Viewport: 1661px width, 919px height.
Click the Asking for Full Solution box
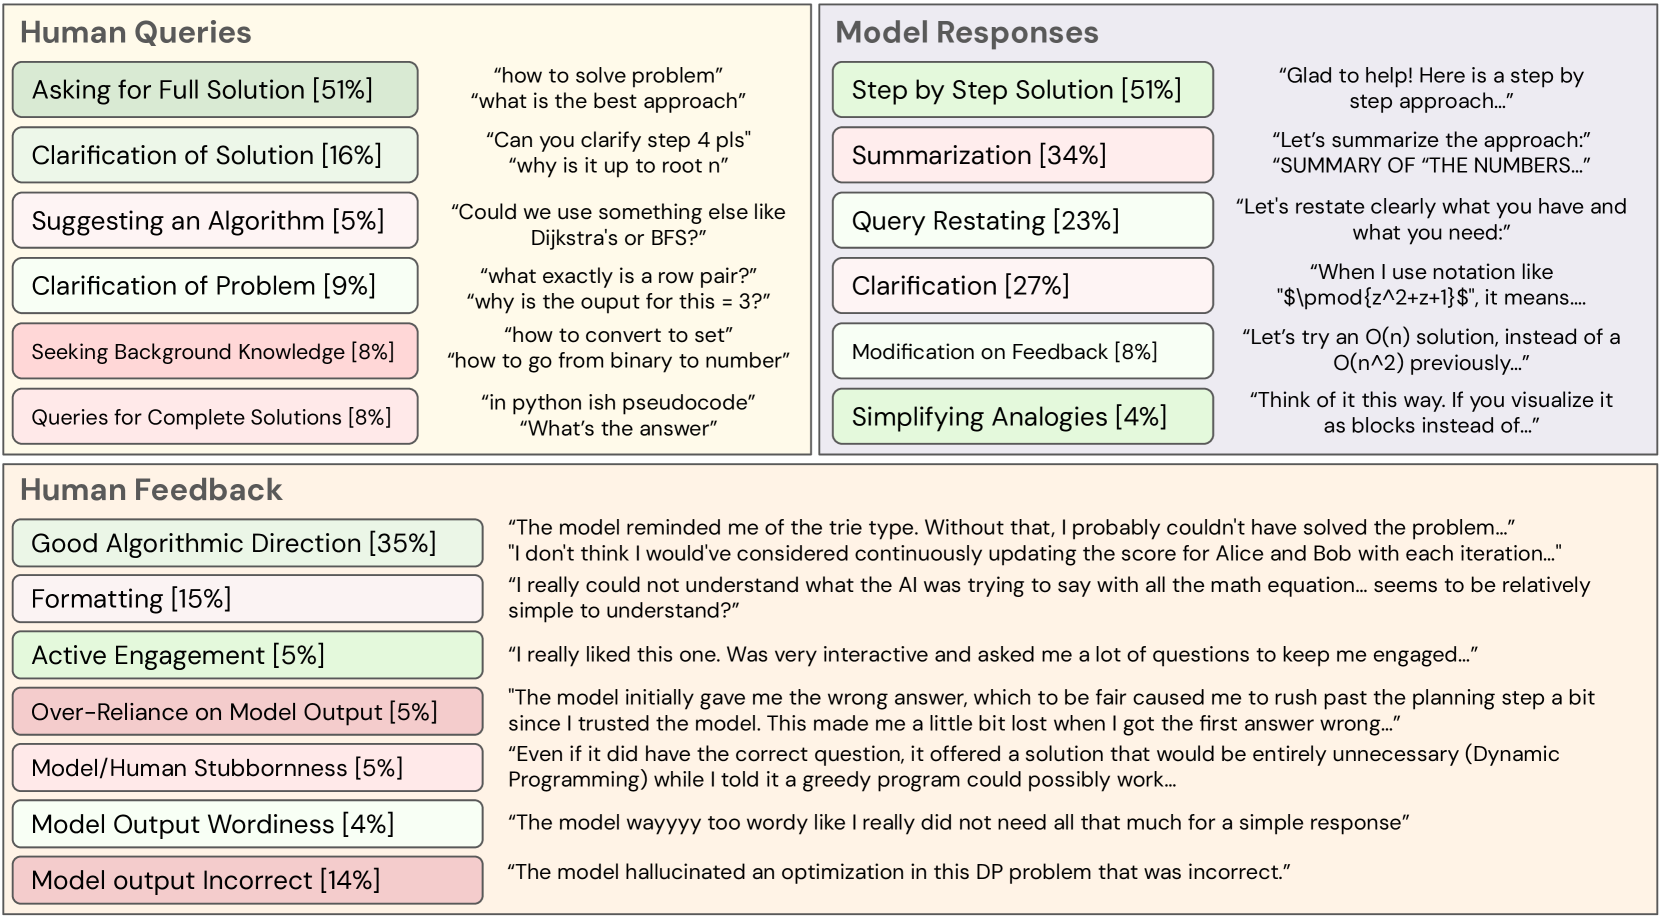pos(215,90)
